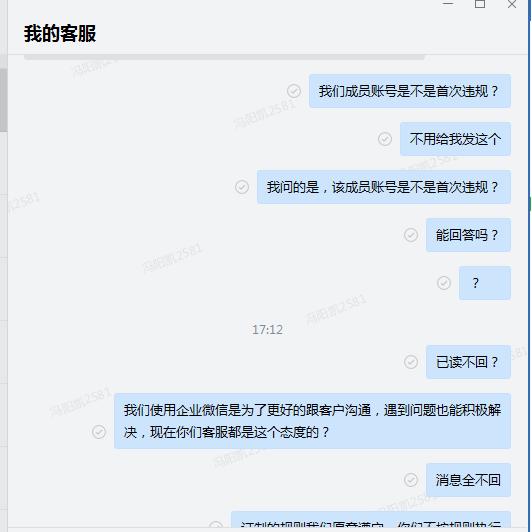Select the "已读不回？" message bubble
The height and width of the screenshot is (532, 531).
[x=468, y=362]
